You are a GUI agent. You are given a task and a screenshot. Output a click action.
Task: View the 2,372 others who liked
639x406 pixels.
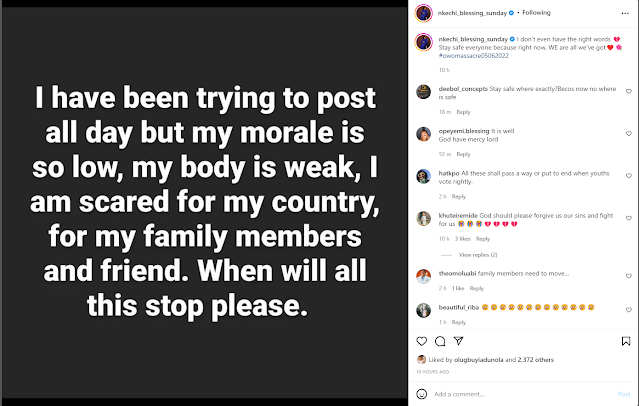528,359
